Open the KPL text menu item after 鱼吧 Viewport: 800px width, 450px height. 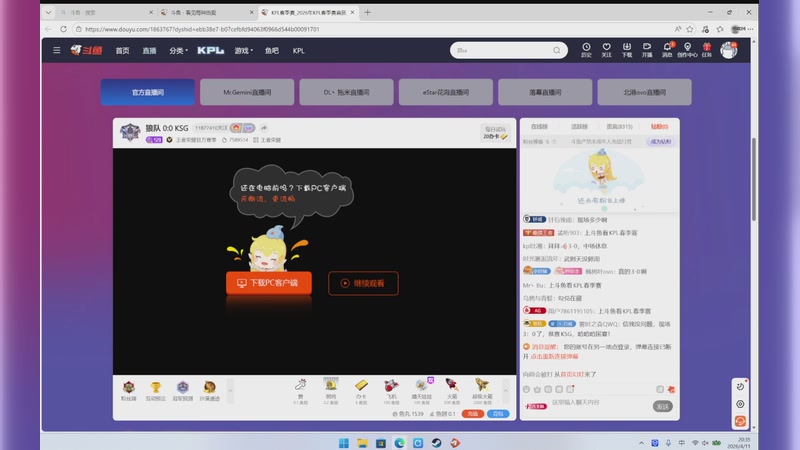pos(298,51)
